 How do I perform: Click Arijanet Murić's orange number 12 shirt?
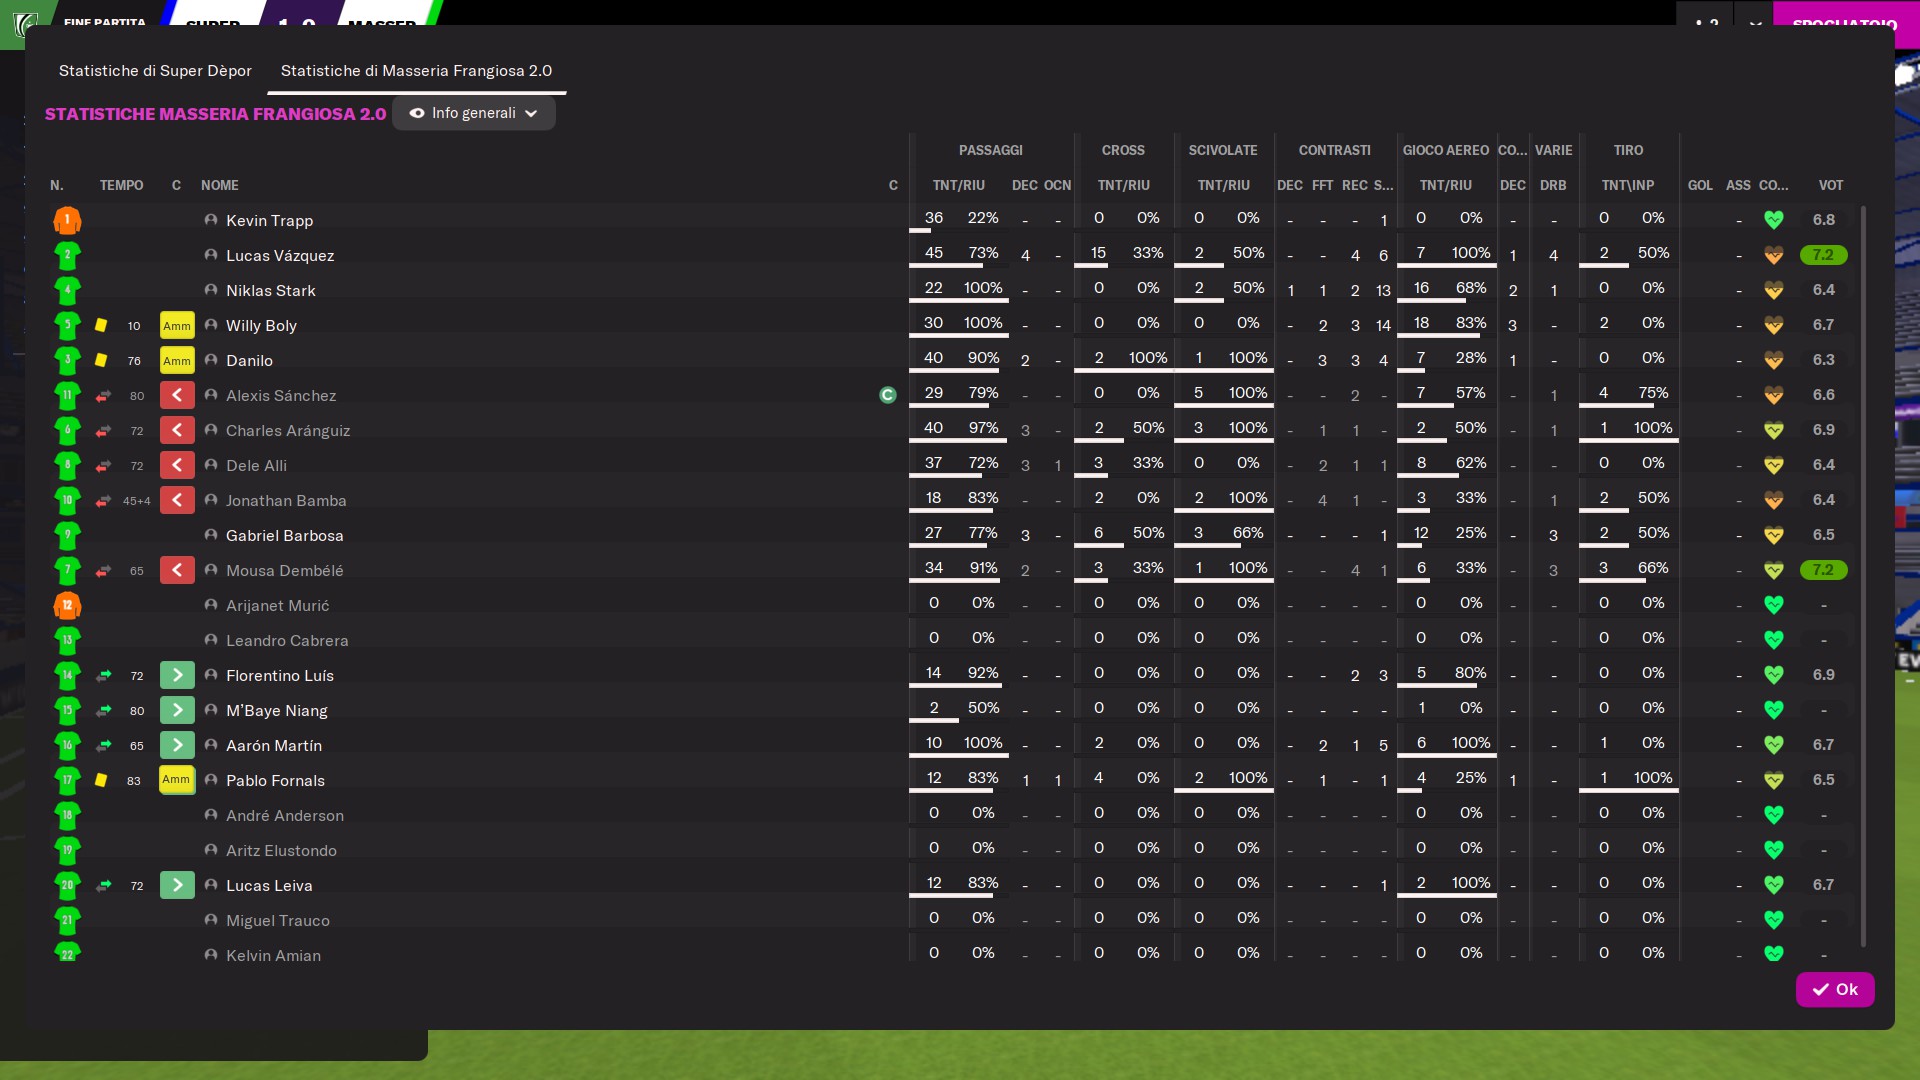(67, 605)
